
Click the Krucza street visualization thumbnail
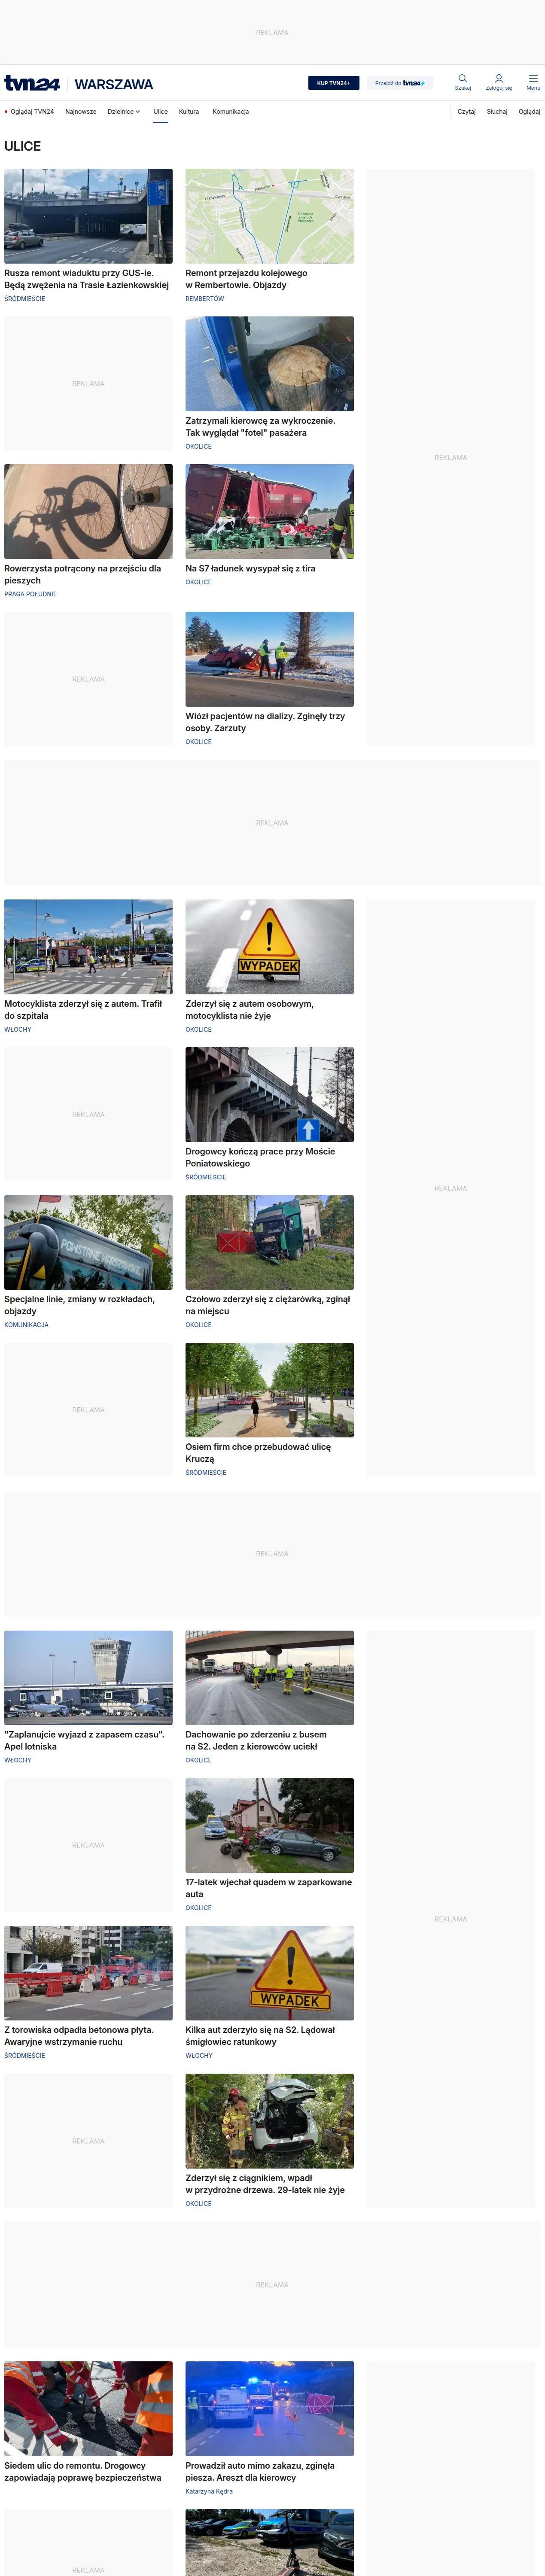269,1390
